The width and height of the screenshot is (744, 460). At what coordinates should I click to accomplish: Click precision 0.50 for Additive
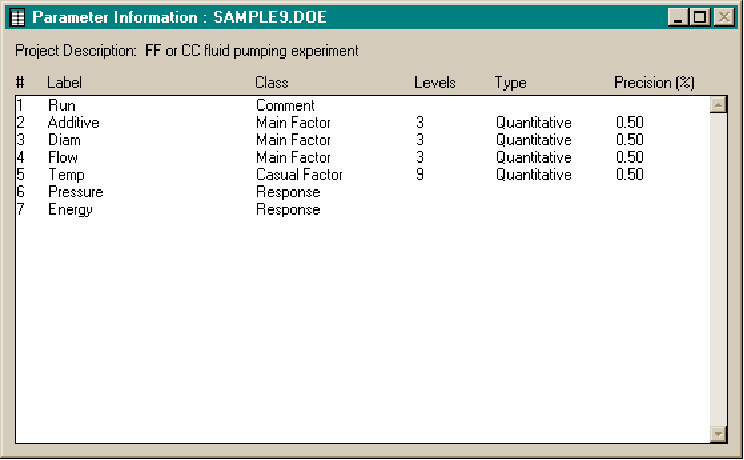(x=630, y=123)
